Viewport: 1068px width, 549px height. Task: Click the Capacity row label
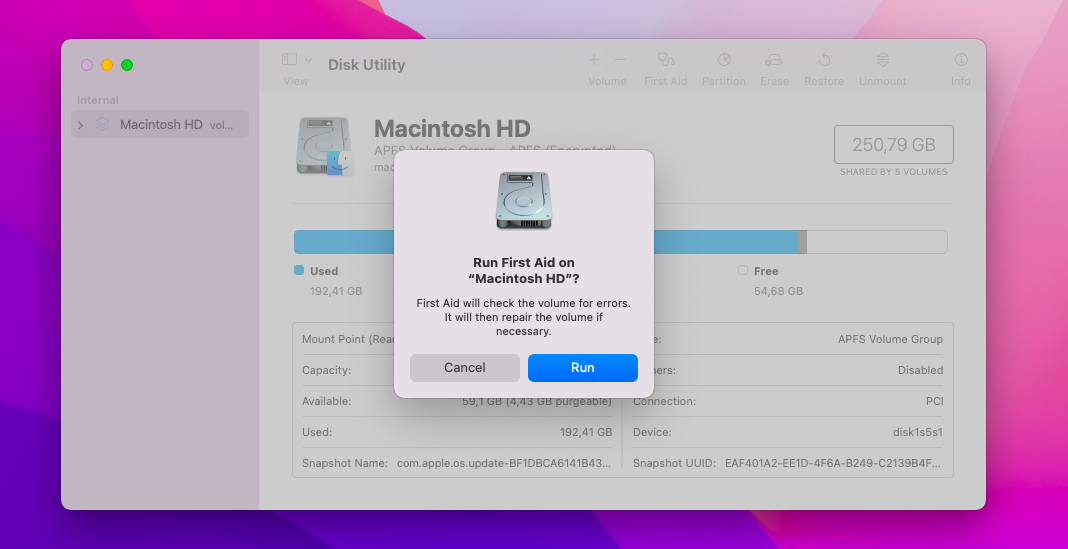click(326, 371)
